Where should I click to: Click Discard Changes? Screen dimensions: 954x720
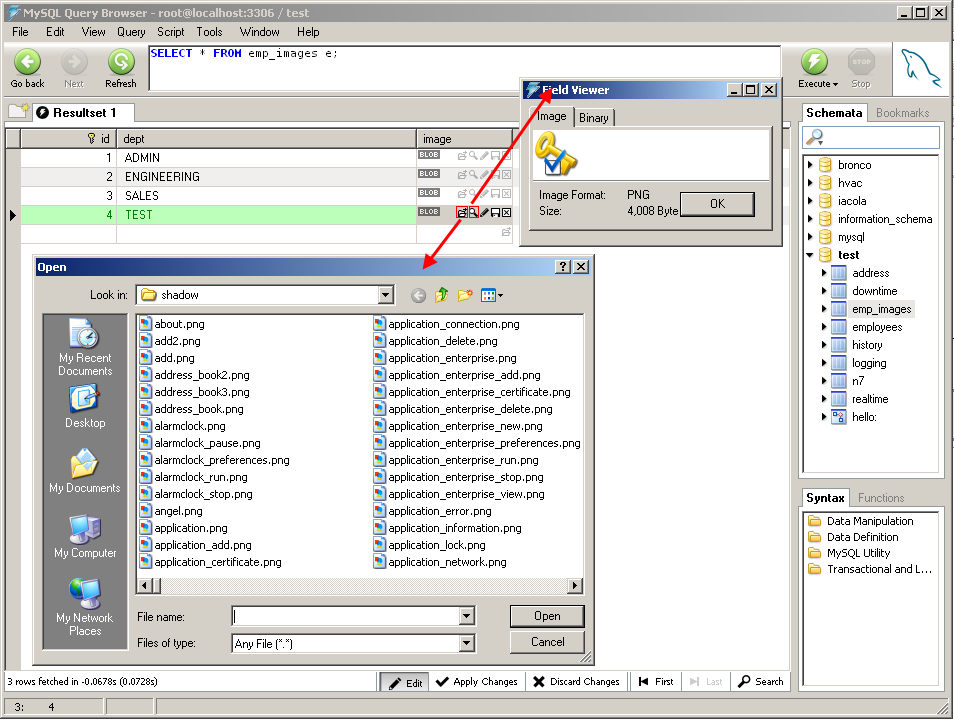coord(576,682)
